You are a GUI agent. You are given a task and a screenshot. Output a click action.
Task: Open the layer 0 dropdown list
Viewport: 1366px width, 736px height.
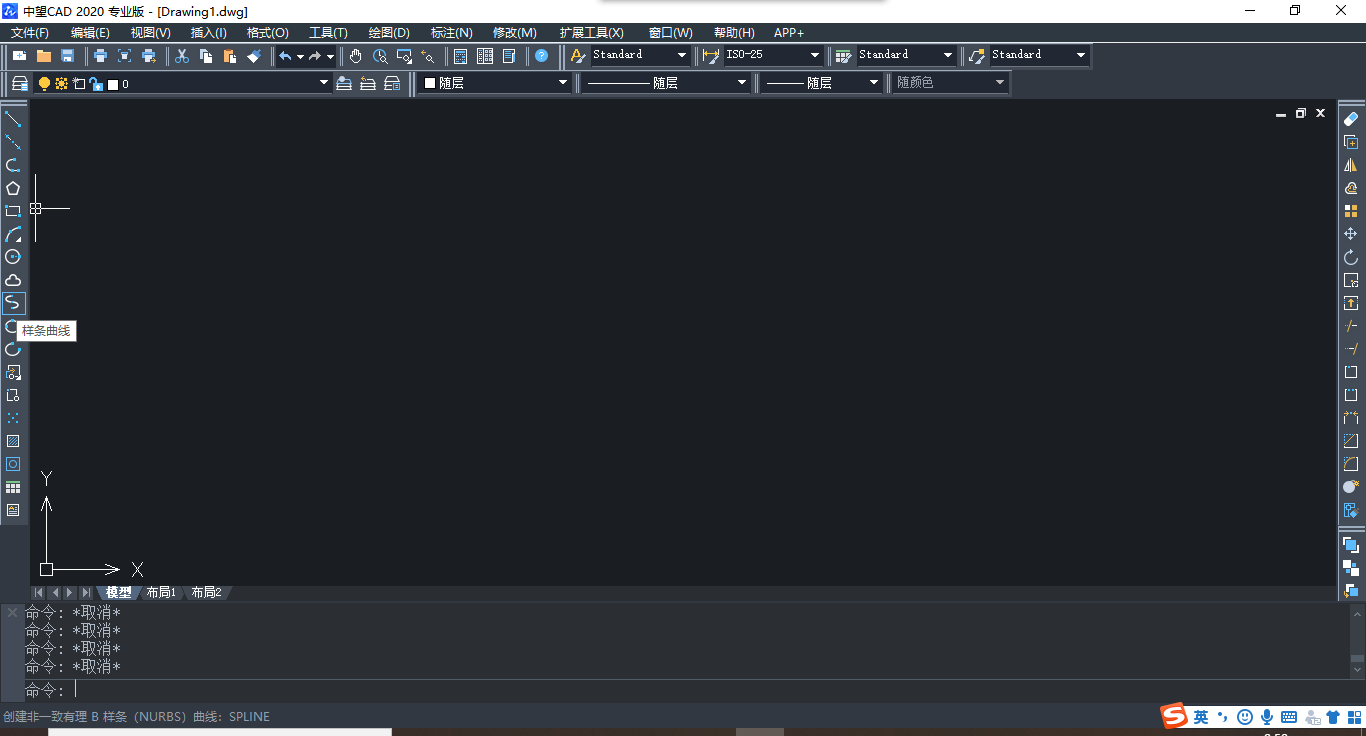[x=323, y=83]
